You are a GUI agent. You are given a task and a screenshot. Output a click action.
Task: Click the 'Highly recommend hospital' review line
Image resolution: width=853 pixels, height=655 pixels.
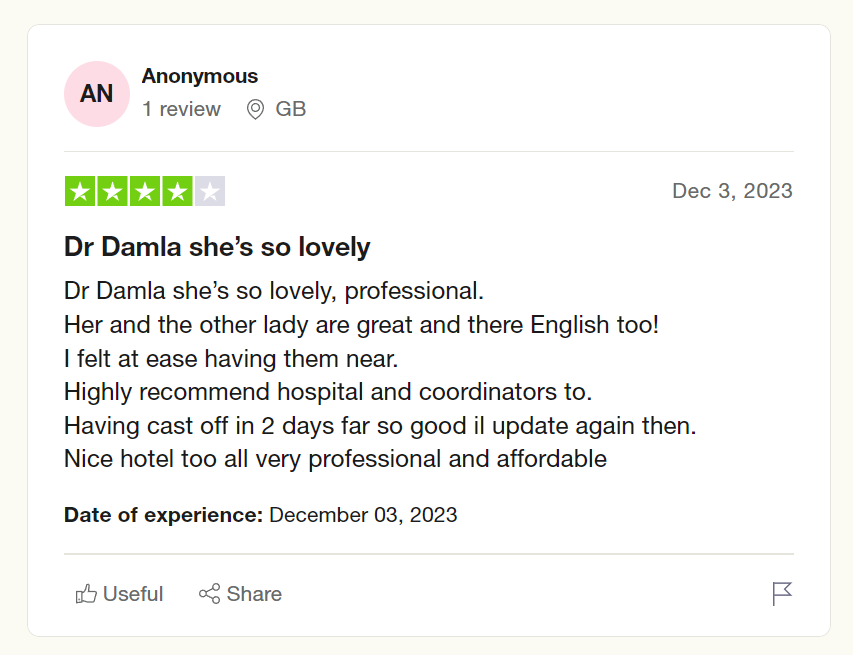[x=328, y=391]
